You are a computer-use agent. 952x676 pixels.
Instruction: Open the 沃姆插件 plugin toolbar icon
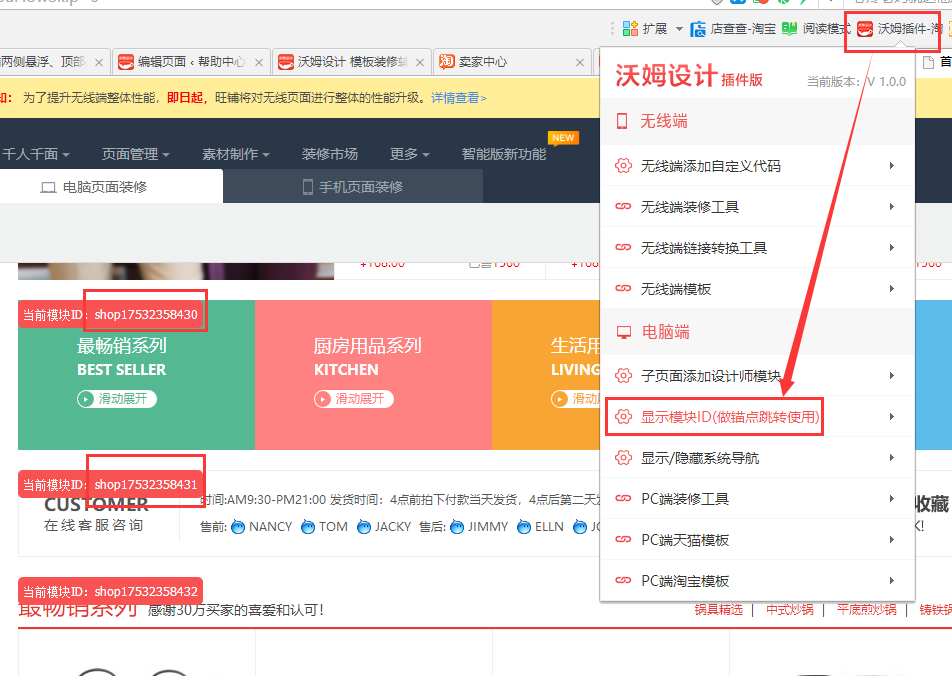pos(865,29)
